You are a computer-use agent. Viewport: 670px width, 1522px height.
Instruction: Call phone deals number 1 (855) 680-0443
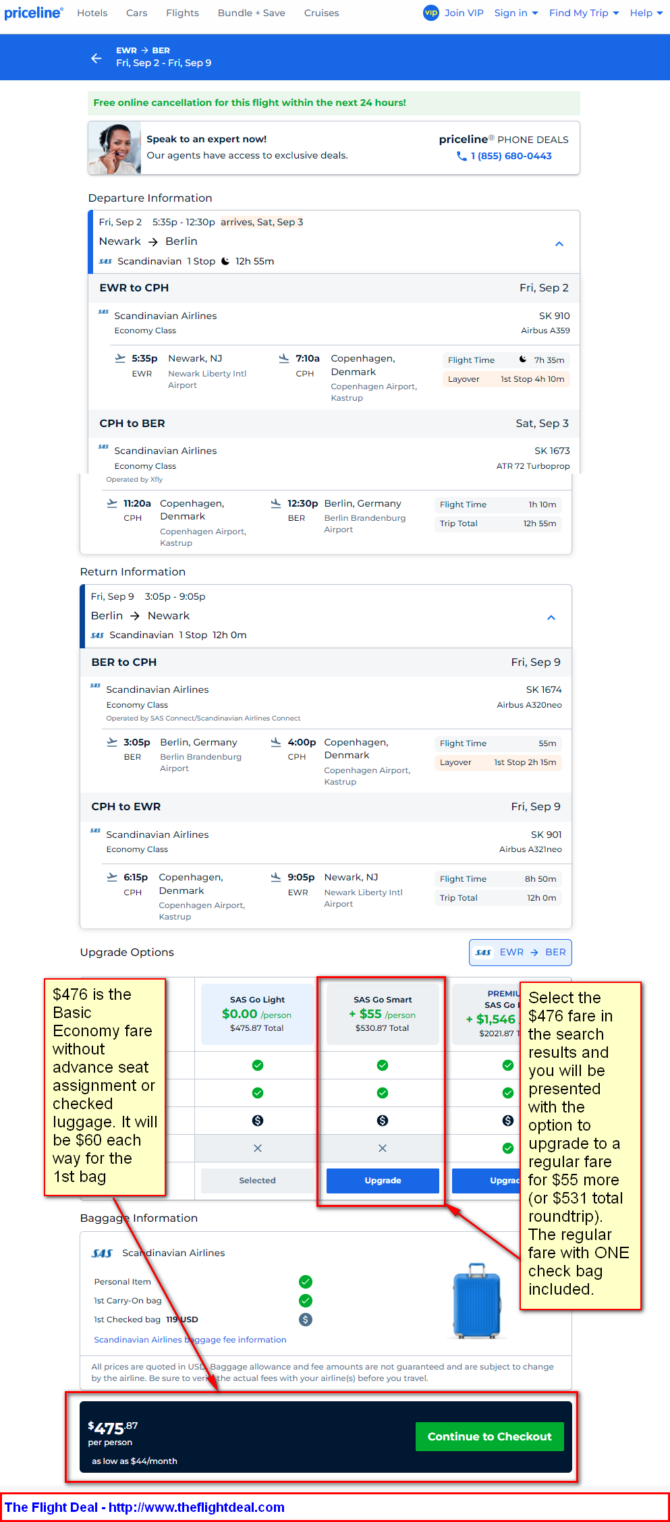coord(511,156)
